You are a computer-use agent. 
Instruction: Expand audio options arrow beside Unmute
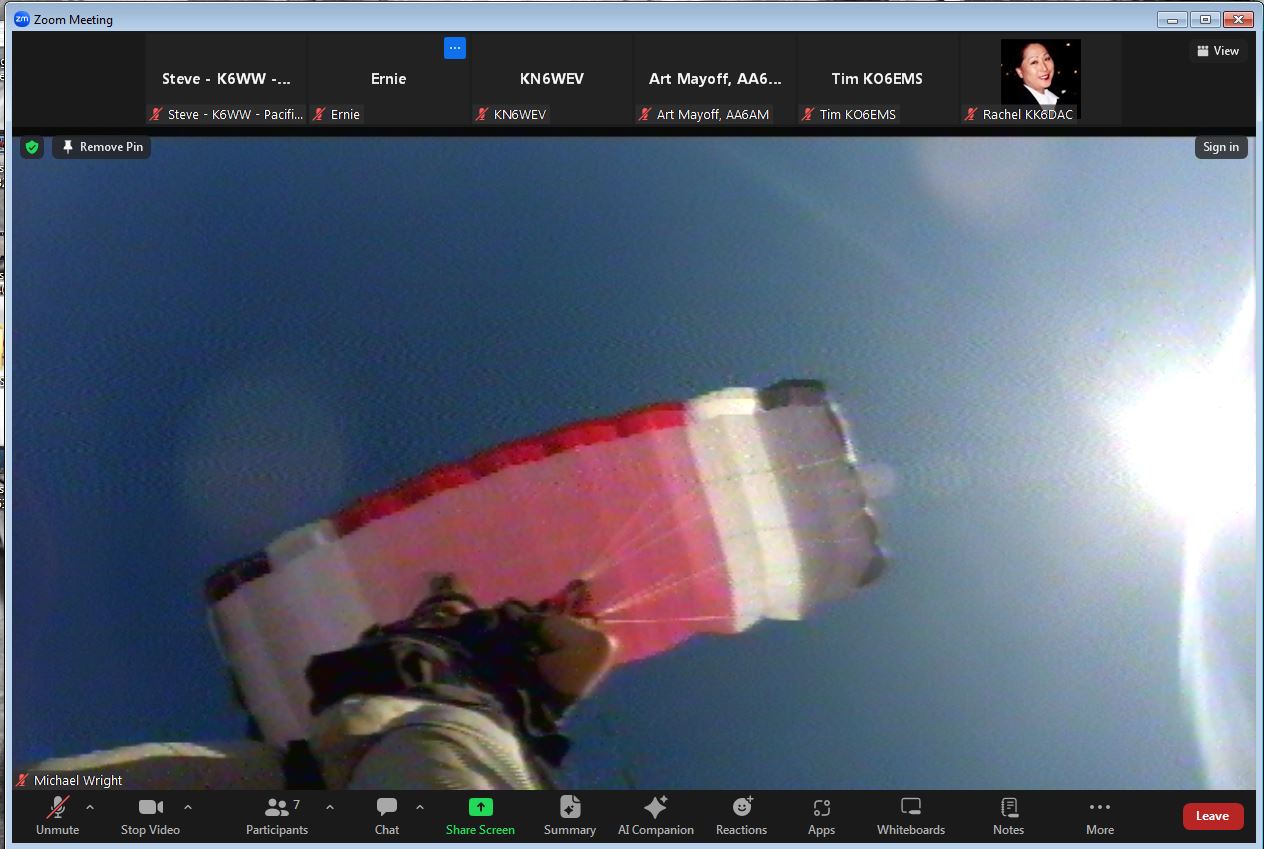[x=90, y=807]
